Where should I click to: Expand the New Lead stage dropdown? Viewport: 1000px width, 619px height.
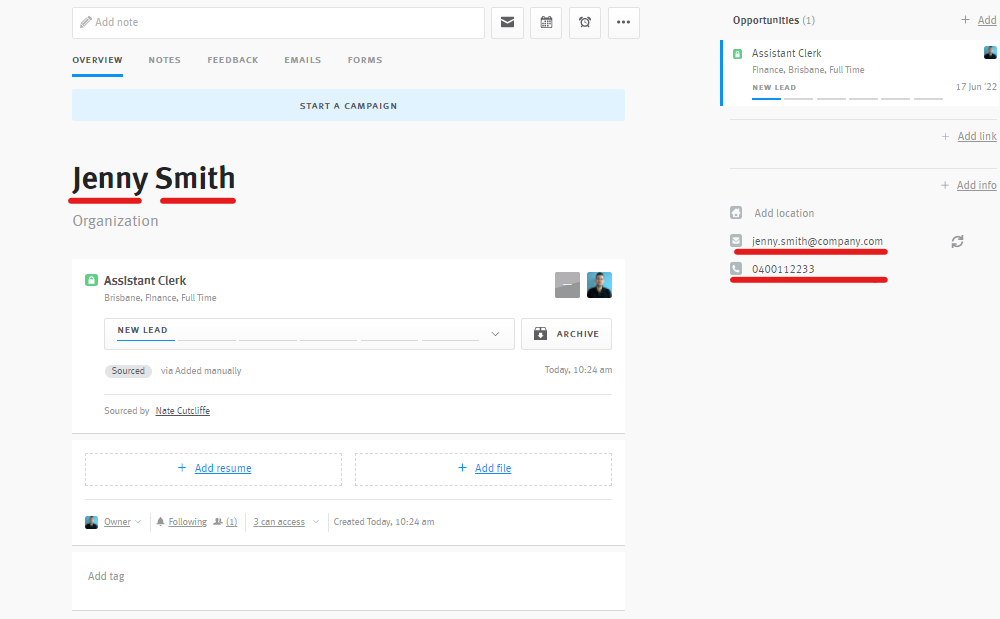[495, 334]
